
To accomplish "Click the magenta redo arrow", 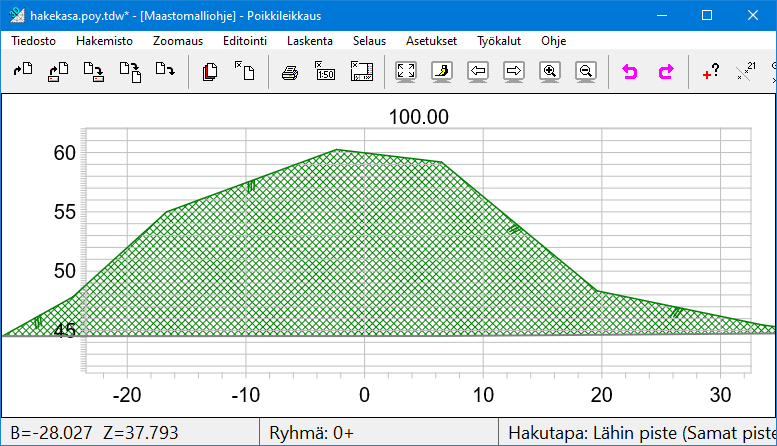I will (666, 72).
